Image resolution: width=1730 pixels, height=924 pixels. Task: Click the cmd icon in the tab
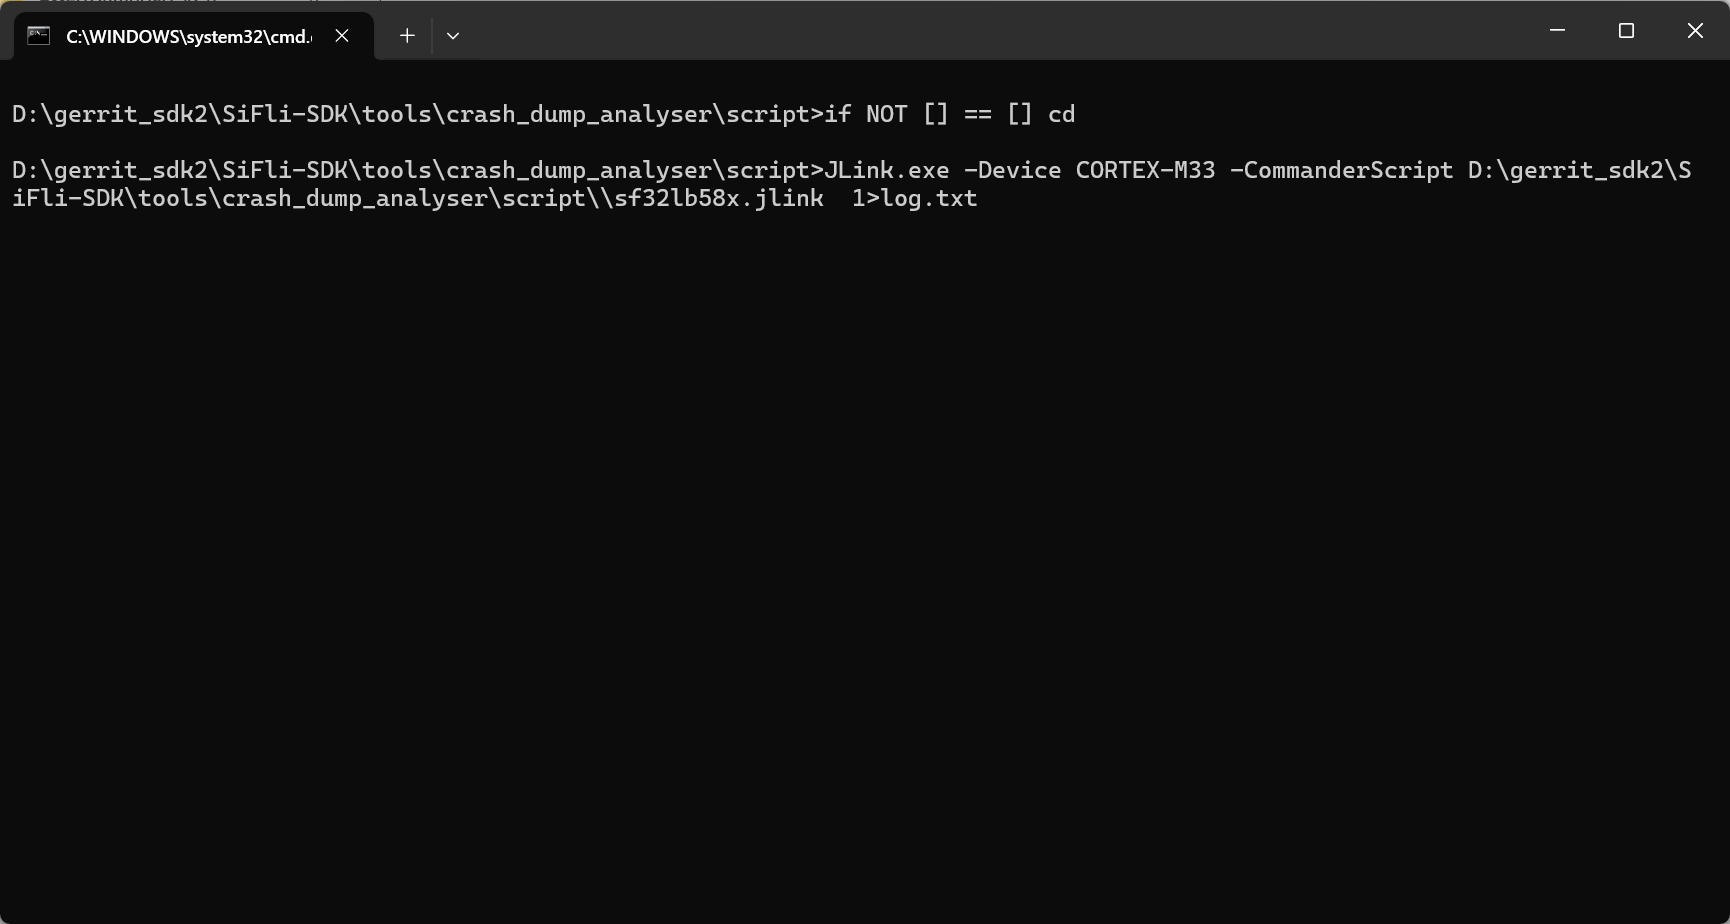tap(39, 36)
